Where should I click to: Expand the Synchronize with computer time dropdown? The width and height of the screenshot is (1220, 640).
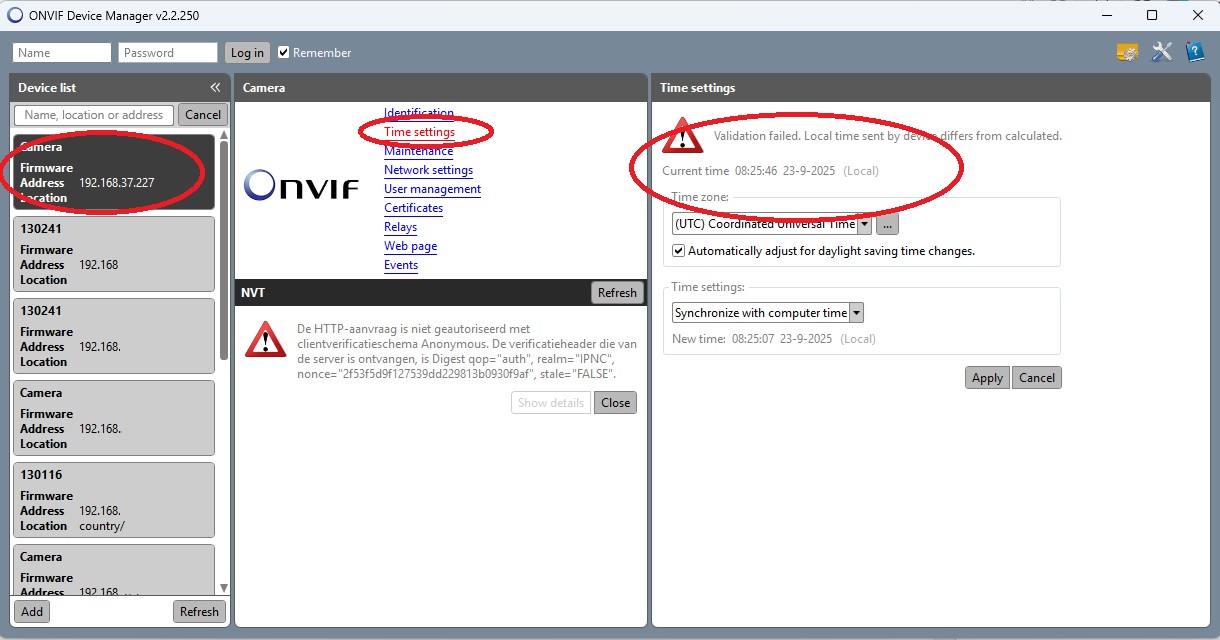point(857,313)
